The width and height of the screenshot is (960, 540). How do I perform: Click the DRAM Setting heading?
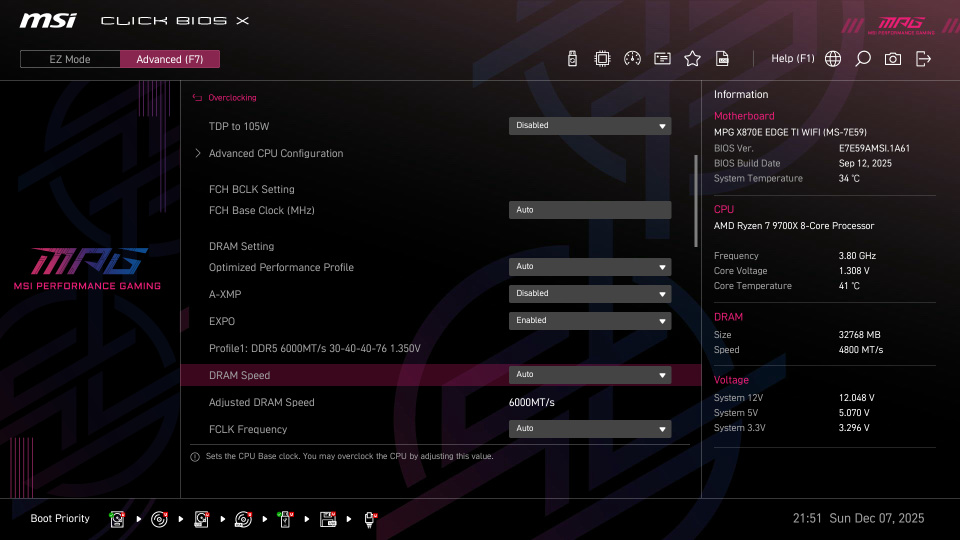point(241,246)
